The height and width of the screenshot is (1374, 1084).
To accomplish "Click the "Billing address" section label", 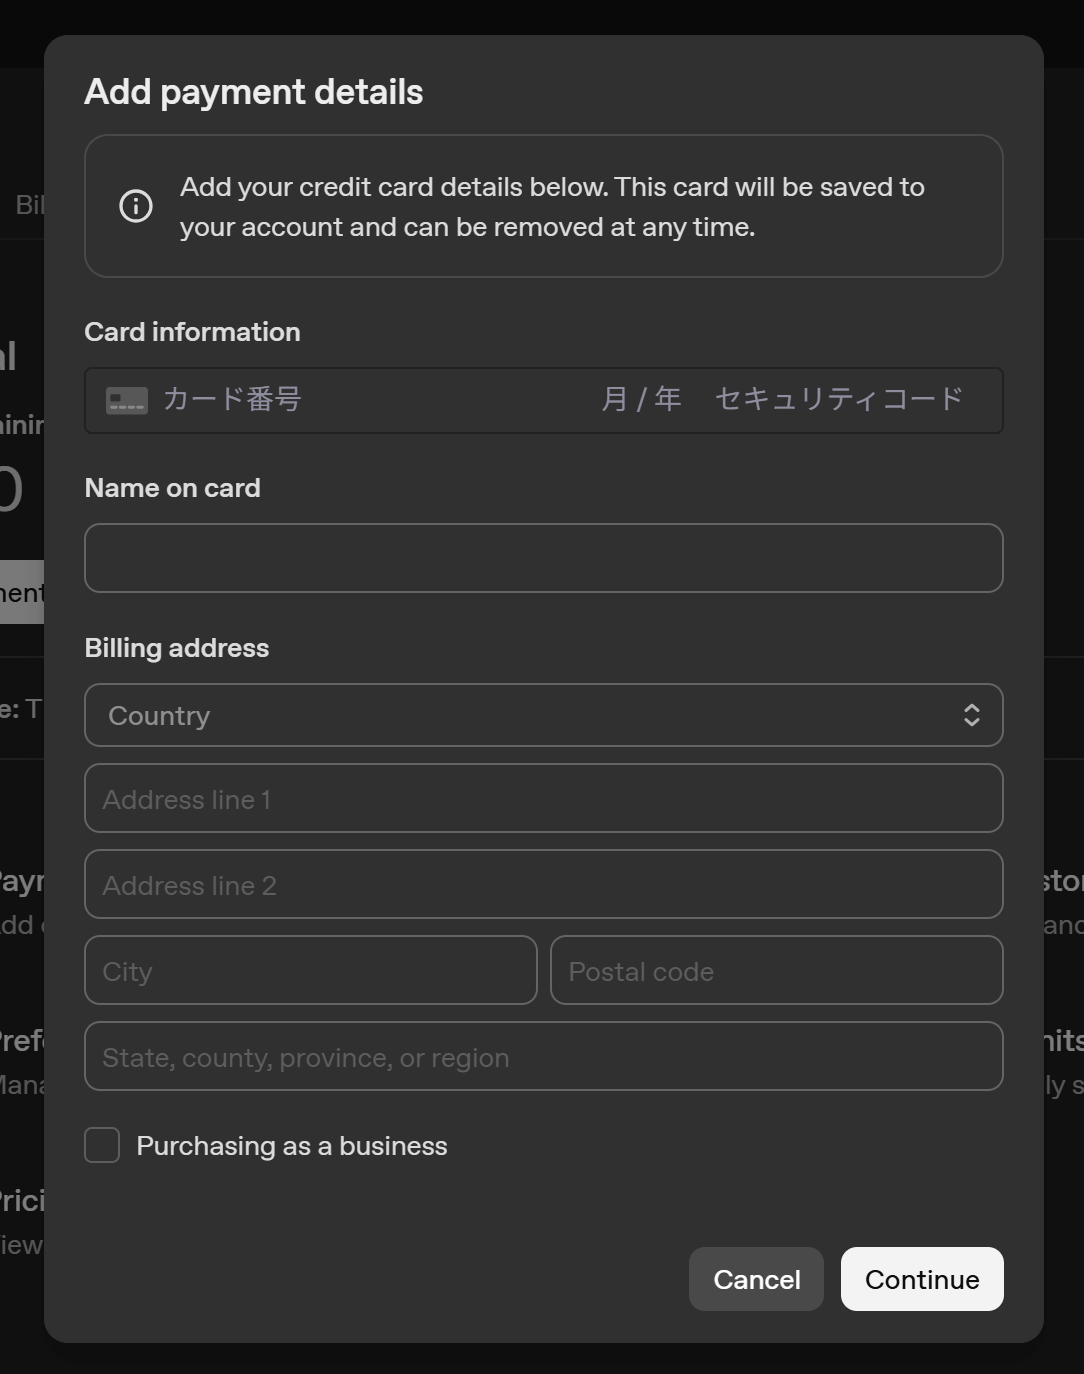I will click(x=177, y=648).
